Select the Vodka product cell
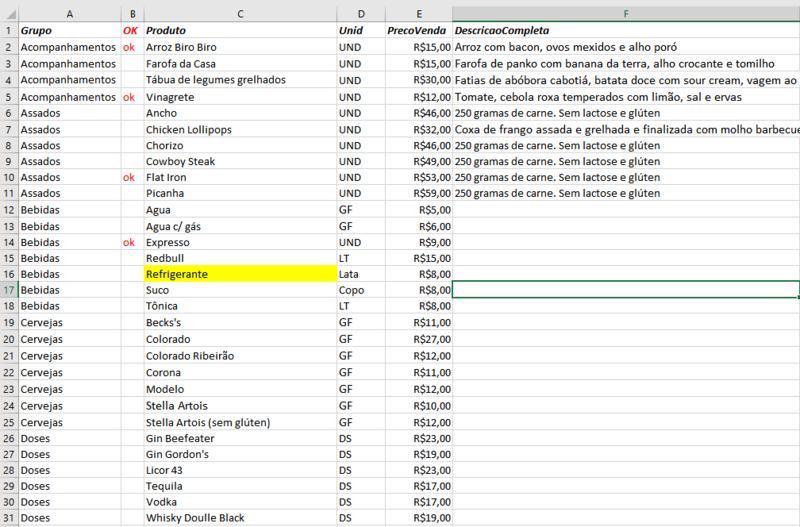This screenshot has width=800, height=527. tap(240, 502)
